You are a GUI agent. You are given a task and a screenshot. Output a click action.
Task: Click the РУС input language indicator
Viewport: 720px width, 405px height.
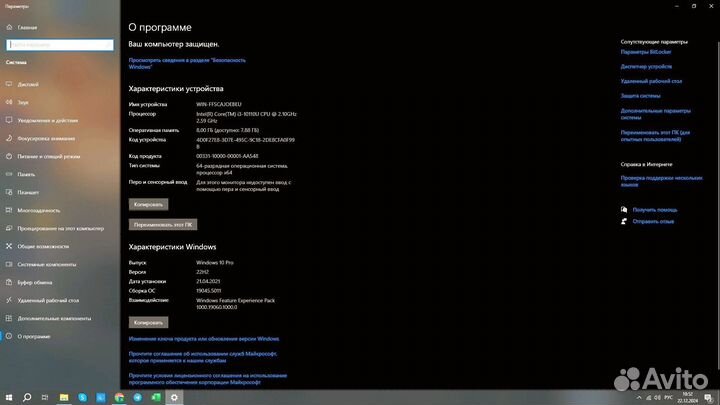pyautogui.click(x=668, y=398)
